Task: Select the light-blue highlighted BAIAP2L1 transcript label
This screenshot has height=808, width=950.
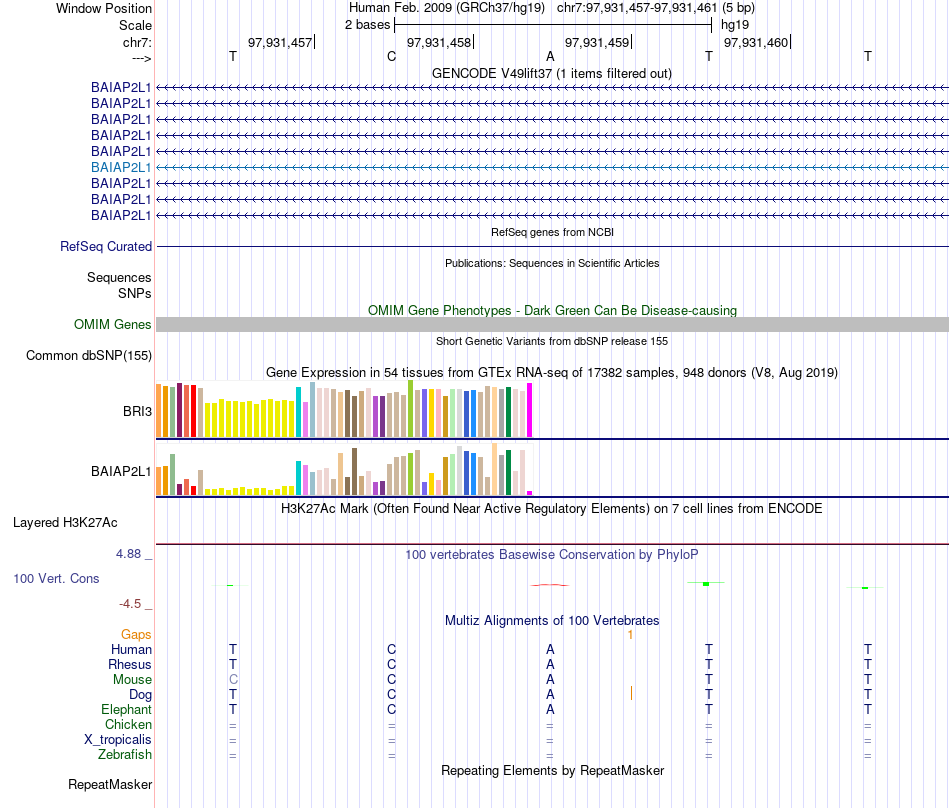Action: click(x=121, y=167)
